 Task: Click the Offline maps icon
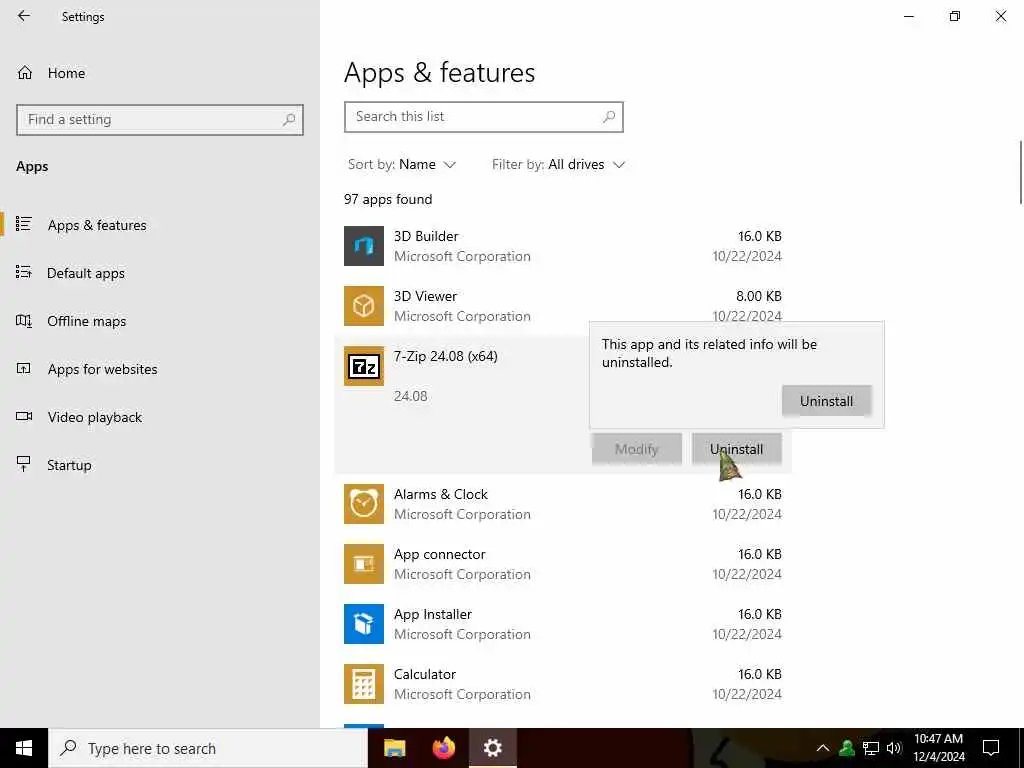24,320
